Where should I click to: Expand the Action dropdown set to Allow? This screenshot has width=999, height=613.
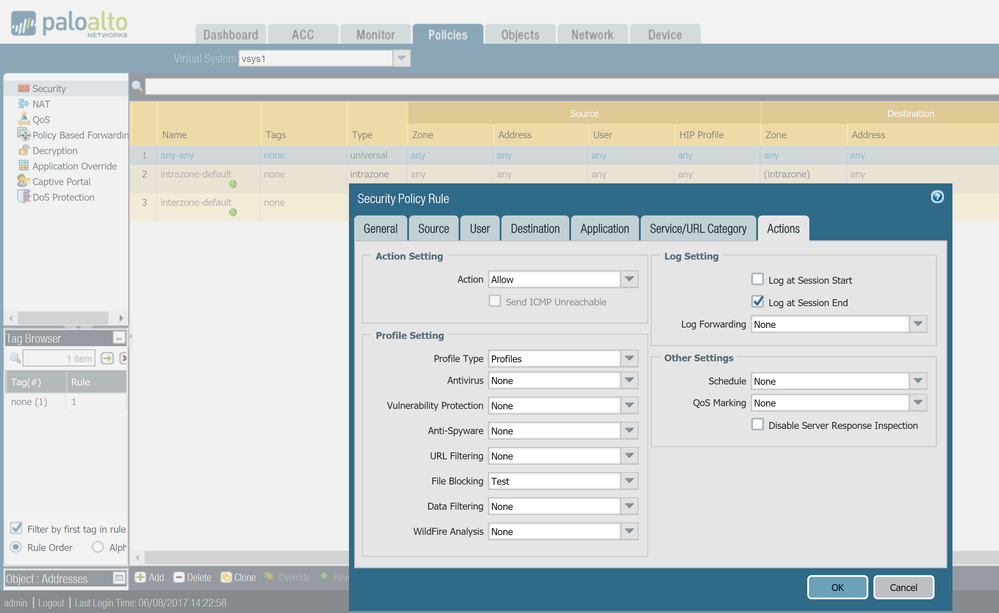click(629, 280)
